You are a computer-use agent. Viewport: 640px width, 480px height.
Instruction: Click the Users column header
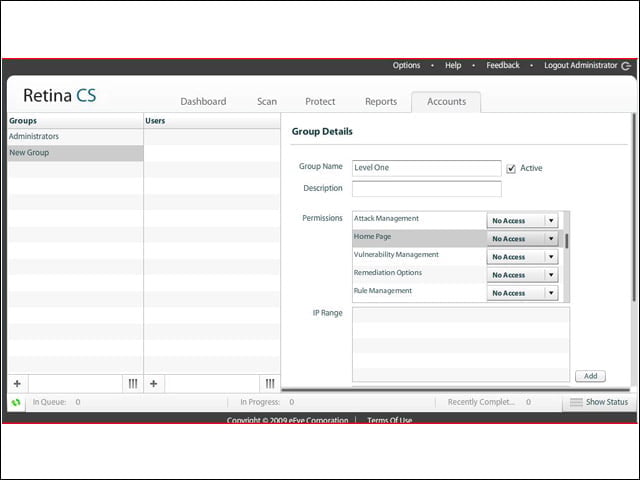[212, 121]
